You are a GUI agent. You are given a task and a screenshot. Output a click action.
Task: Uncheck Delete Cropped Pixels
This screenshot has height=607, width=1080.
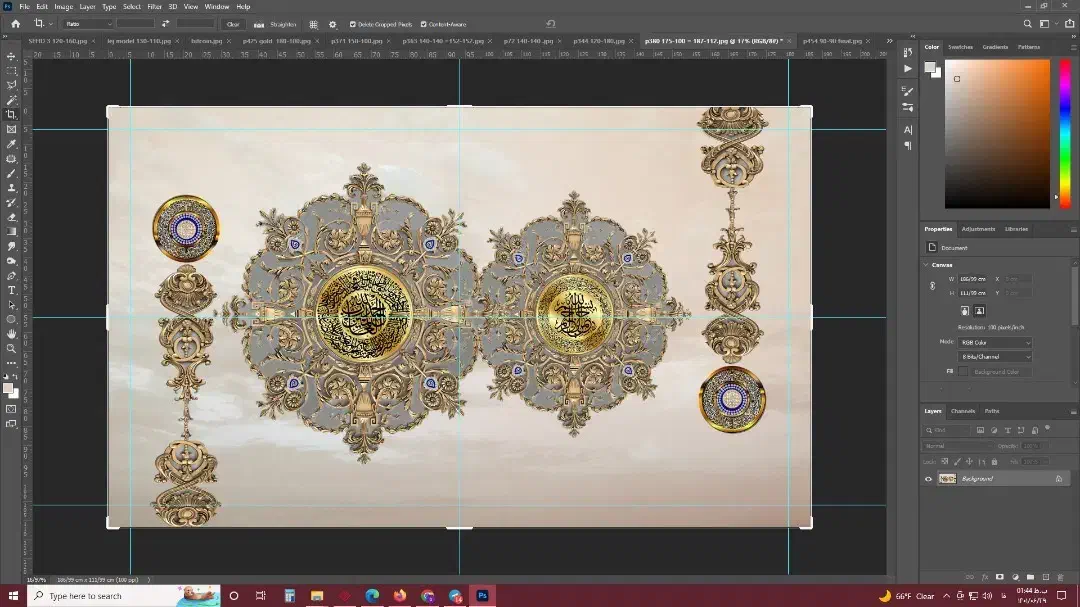[x=353, y=24]
